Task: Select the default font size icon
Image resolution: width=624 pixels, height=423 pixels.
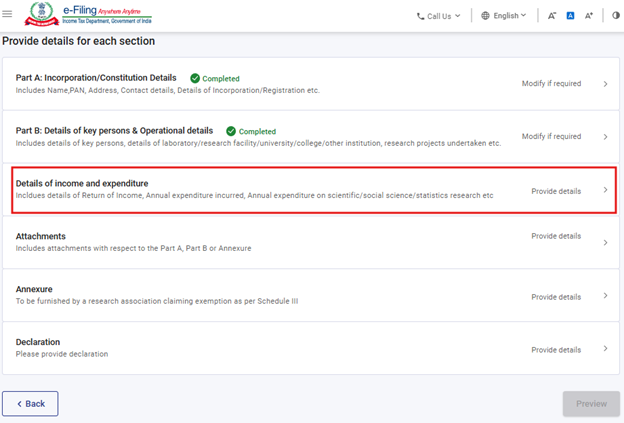Action: pos(570,16)
